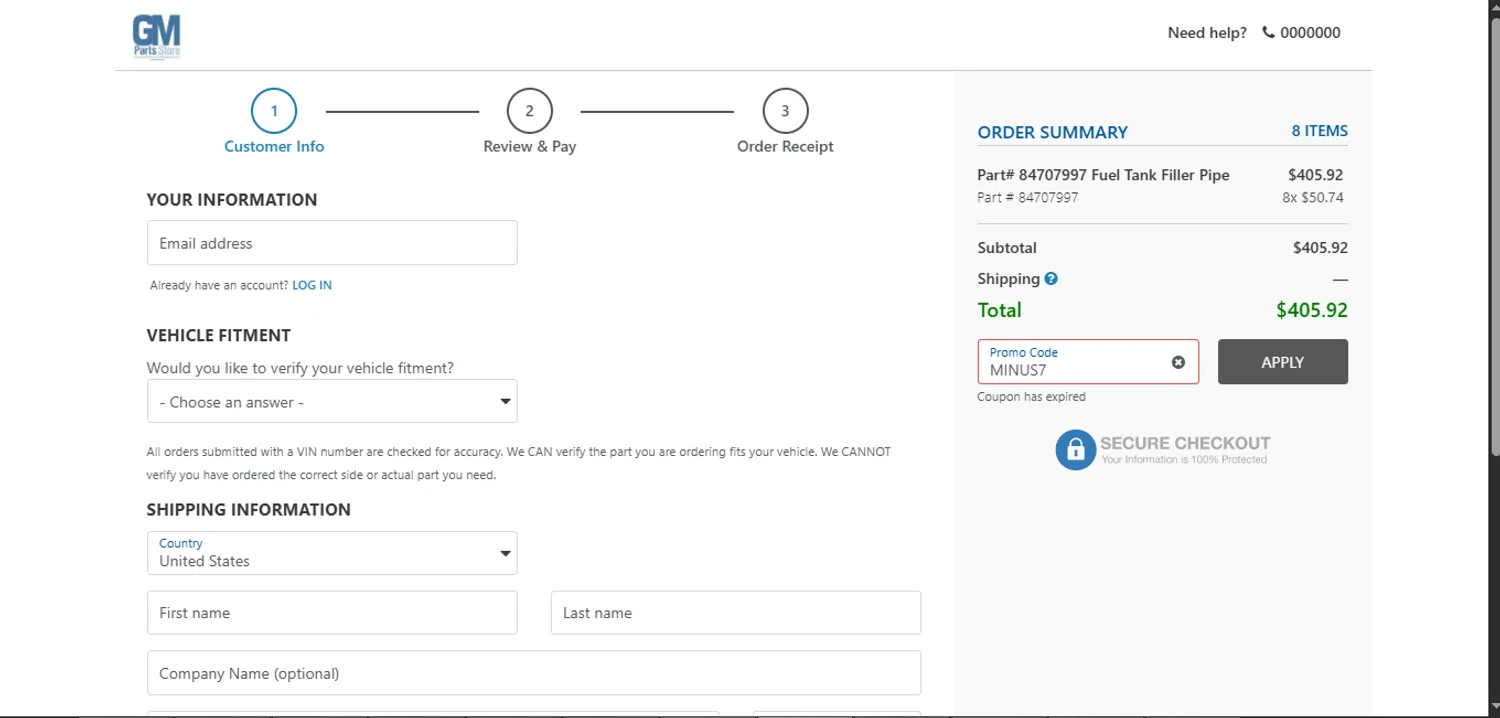Viewport: 1500px width, 718px height.
Task: Click the 8 ITEMS link in Order Summary
Action: tap(1320, 131)
